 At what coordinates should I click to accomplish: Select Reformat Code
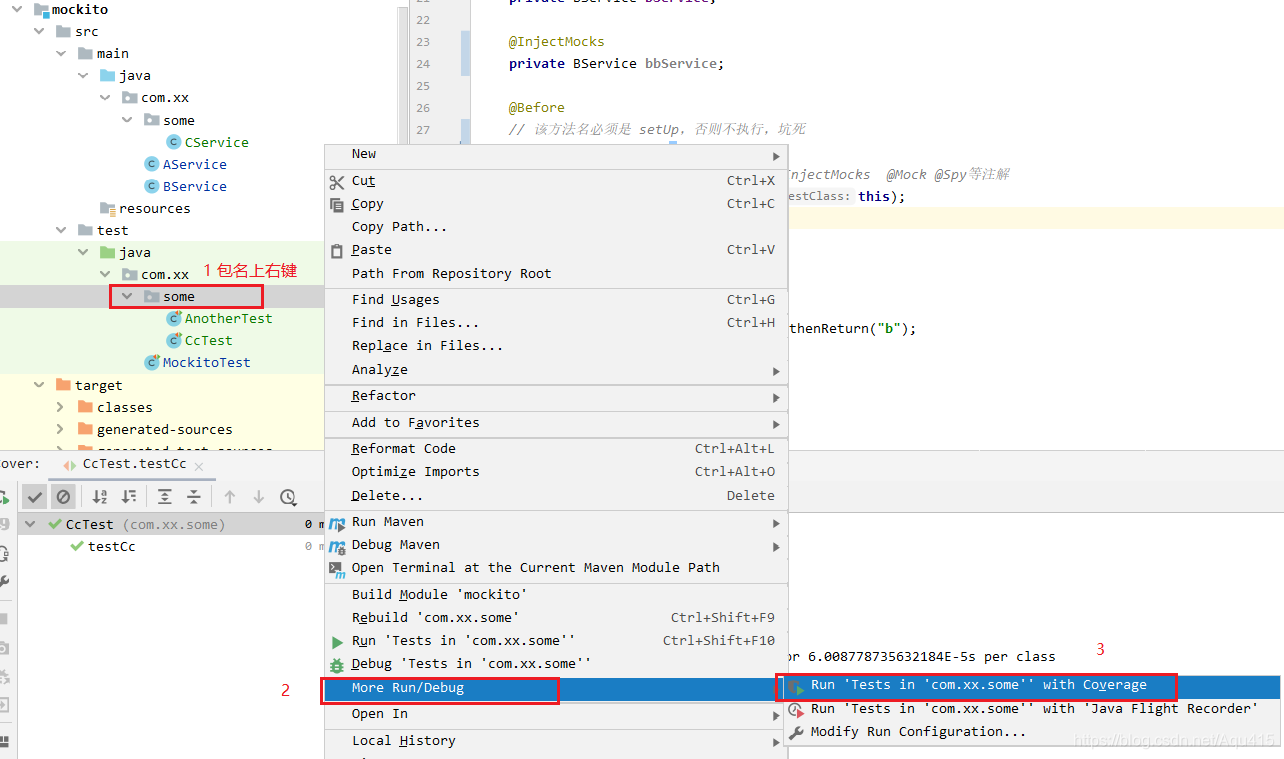tap(557, 448)
